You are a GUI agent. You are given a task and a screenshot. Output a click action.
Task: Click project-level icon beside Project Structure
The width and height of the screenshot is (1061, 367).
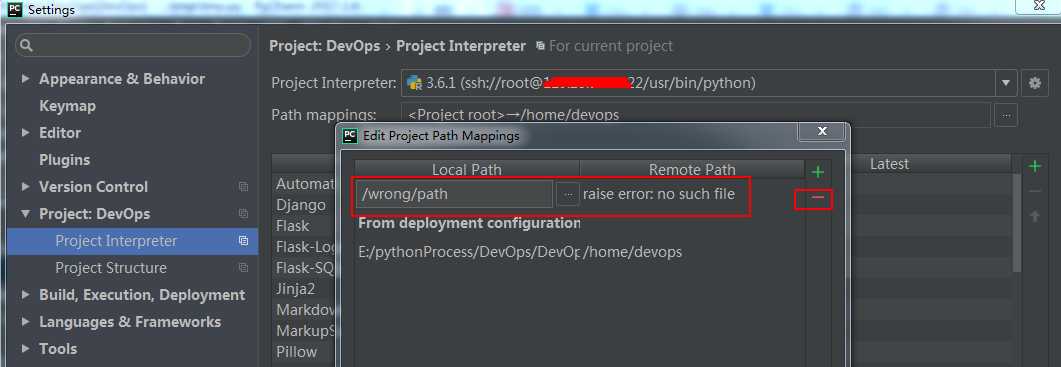point(244,268)
